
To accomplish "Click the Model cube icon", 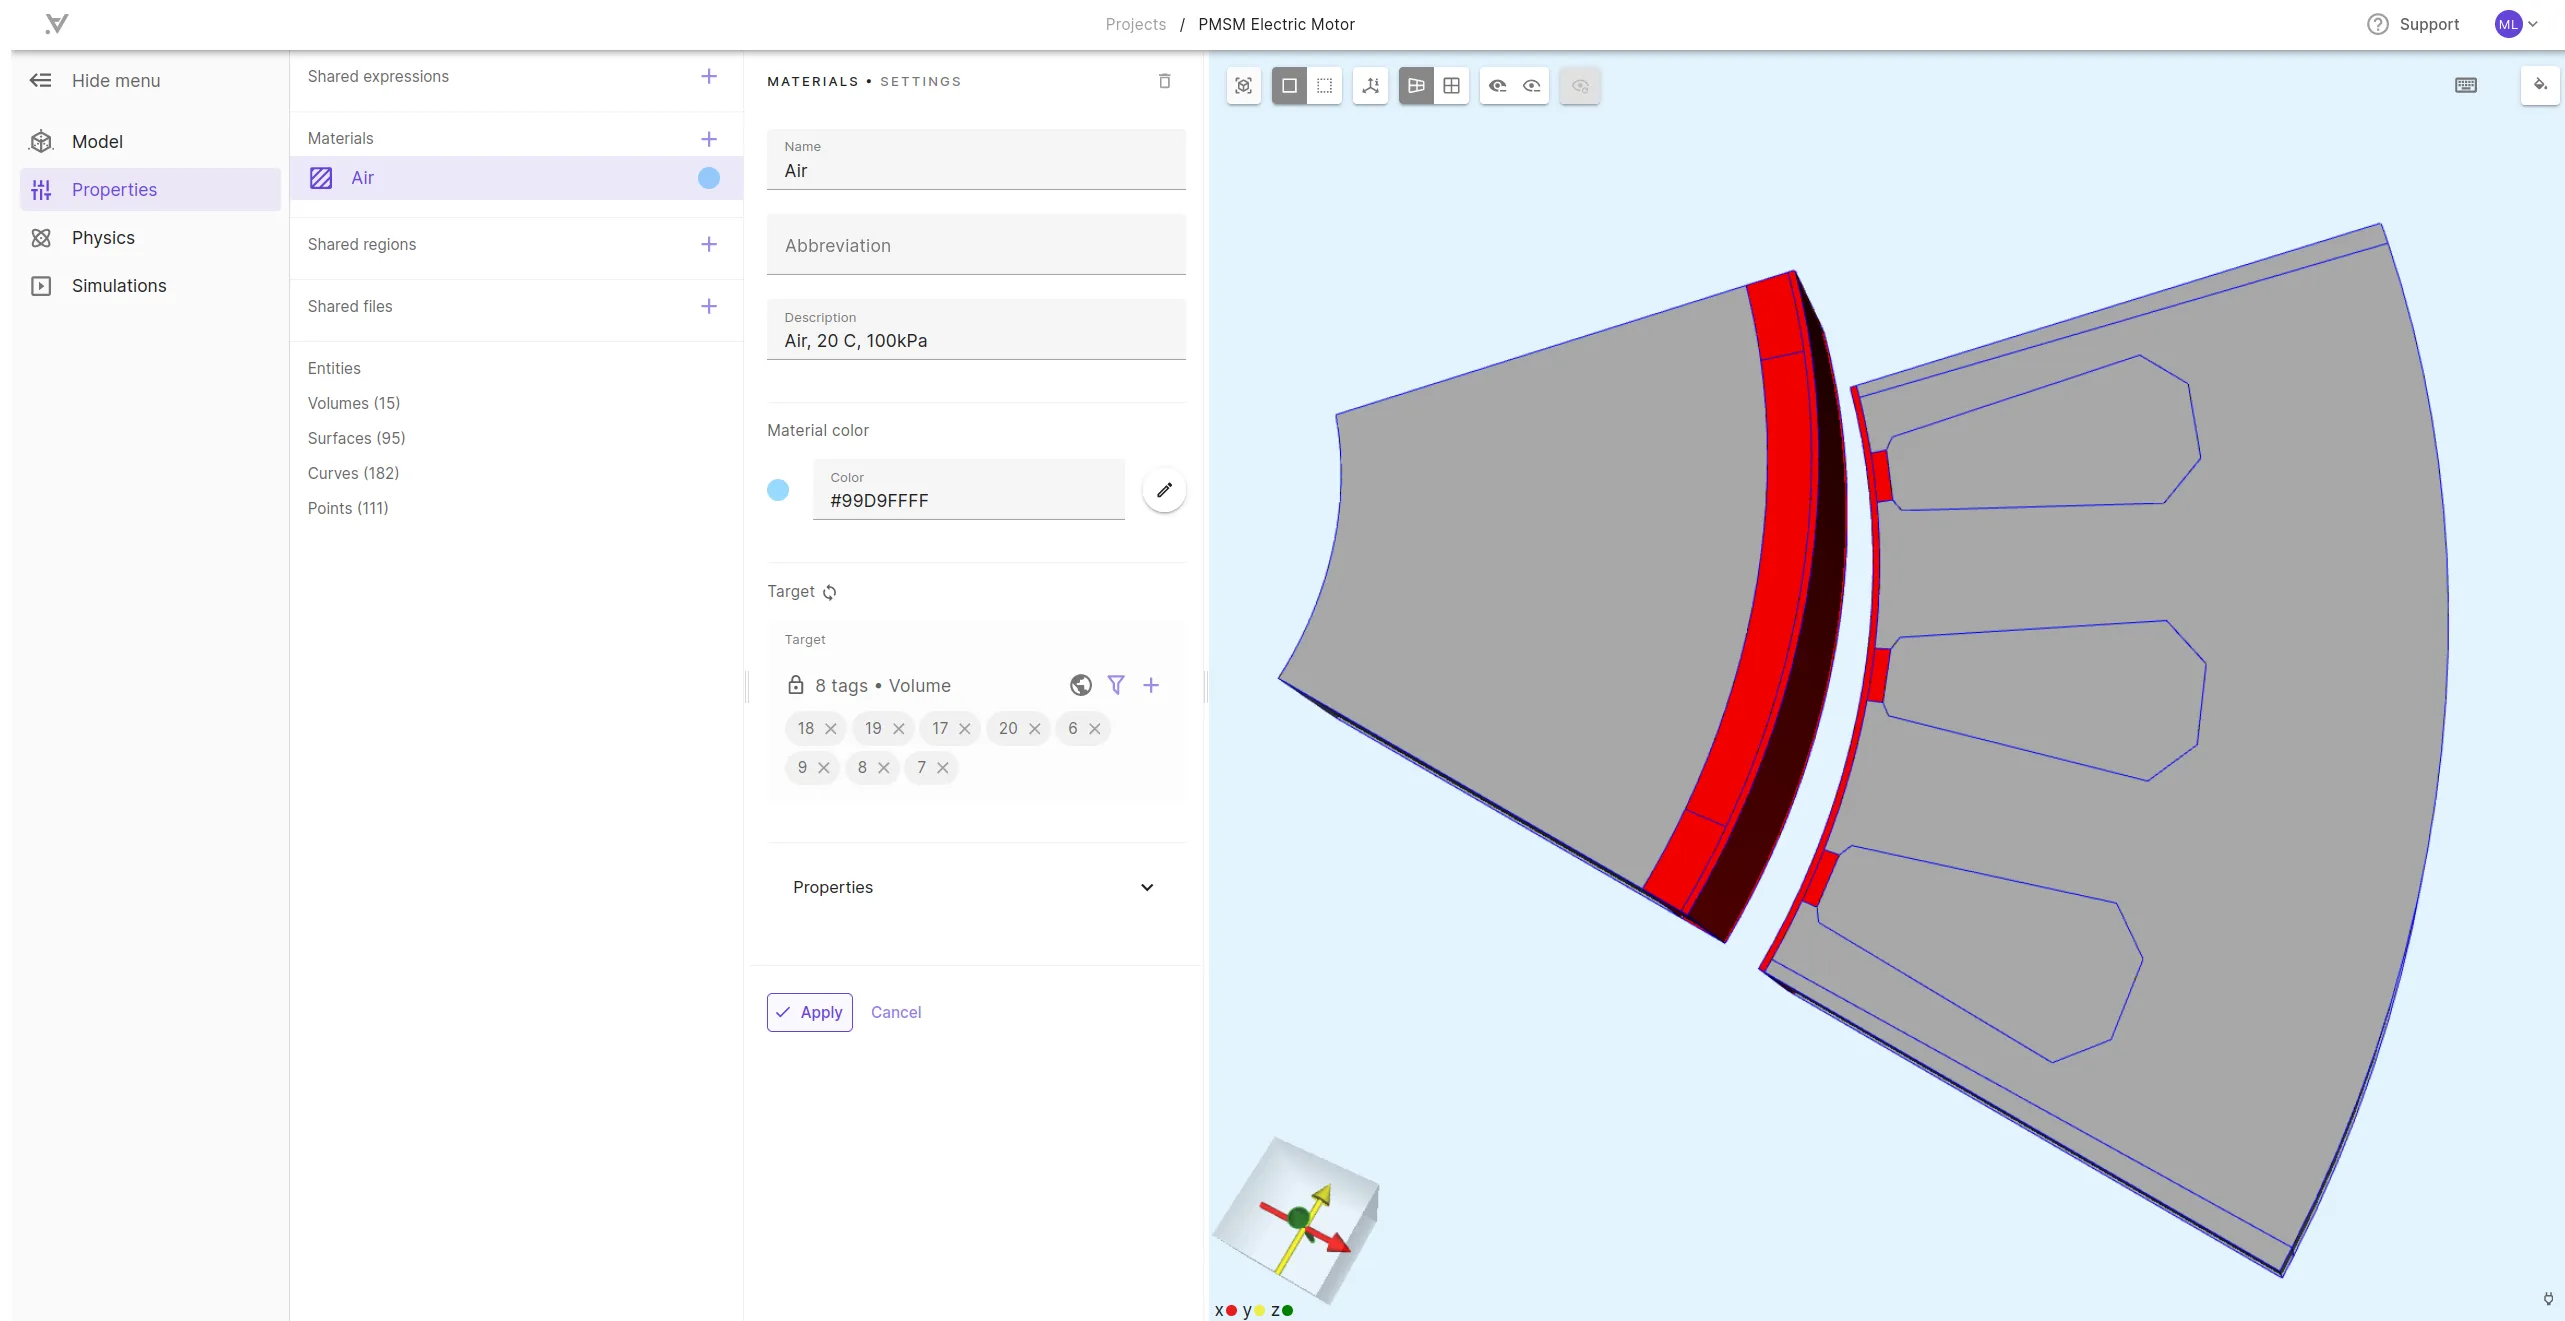I will (41, 142).
